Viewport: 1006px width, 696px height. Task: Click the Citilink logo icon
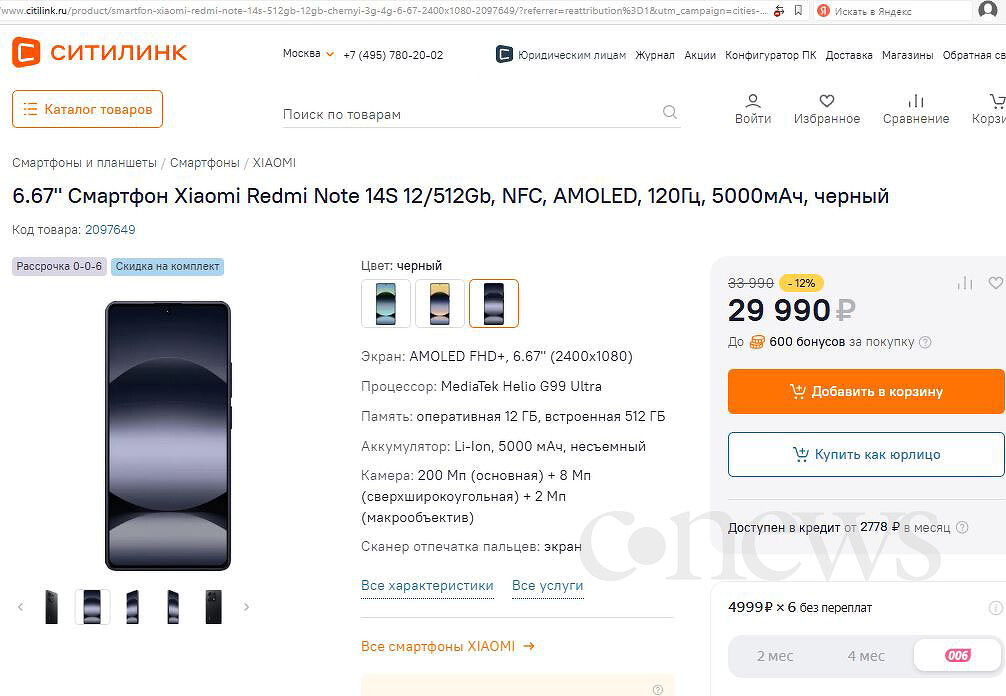coord(26,52)
